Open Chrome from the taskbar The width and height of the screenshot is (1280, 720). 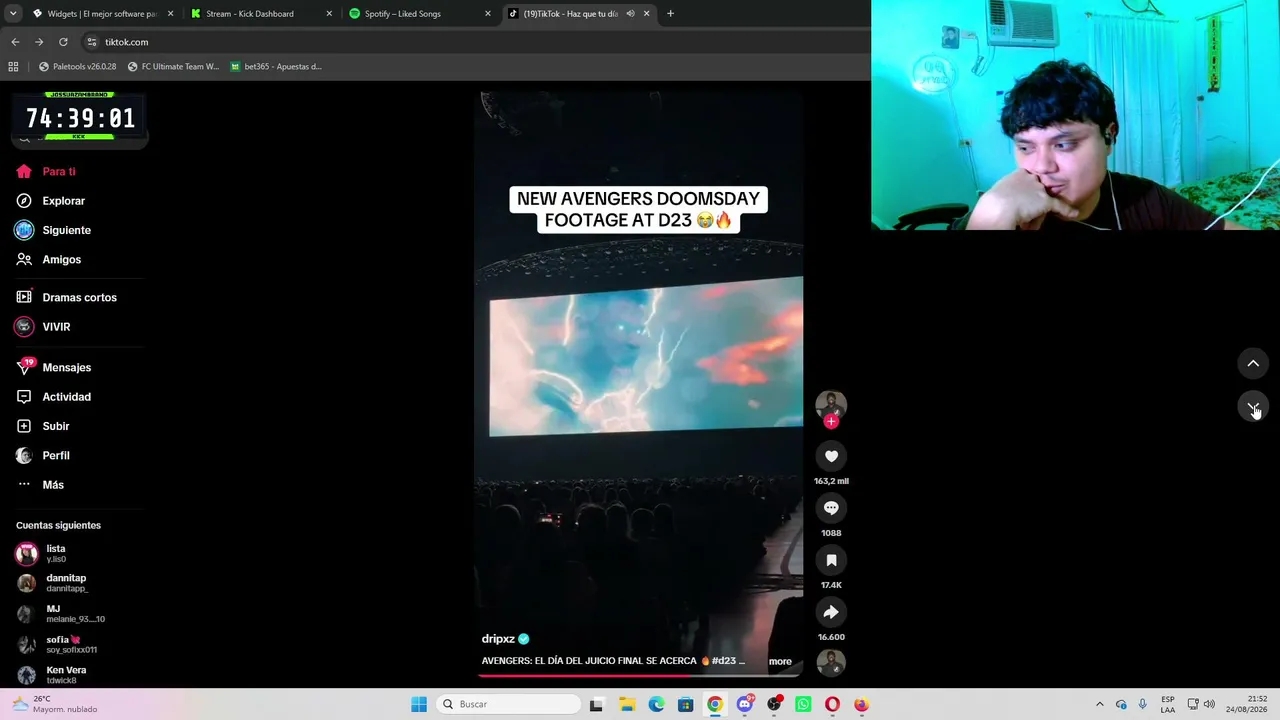(x=715, y=704)
